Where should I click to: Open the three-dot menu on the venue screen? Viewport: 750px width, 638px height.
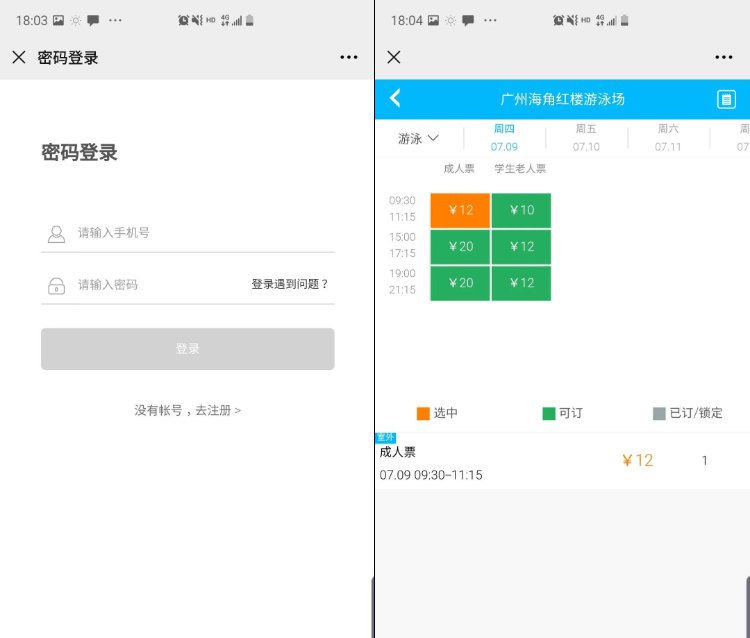click(x=724, y=57)
